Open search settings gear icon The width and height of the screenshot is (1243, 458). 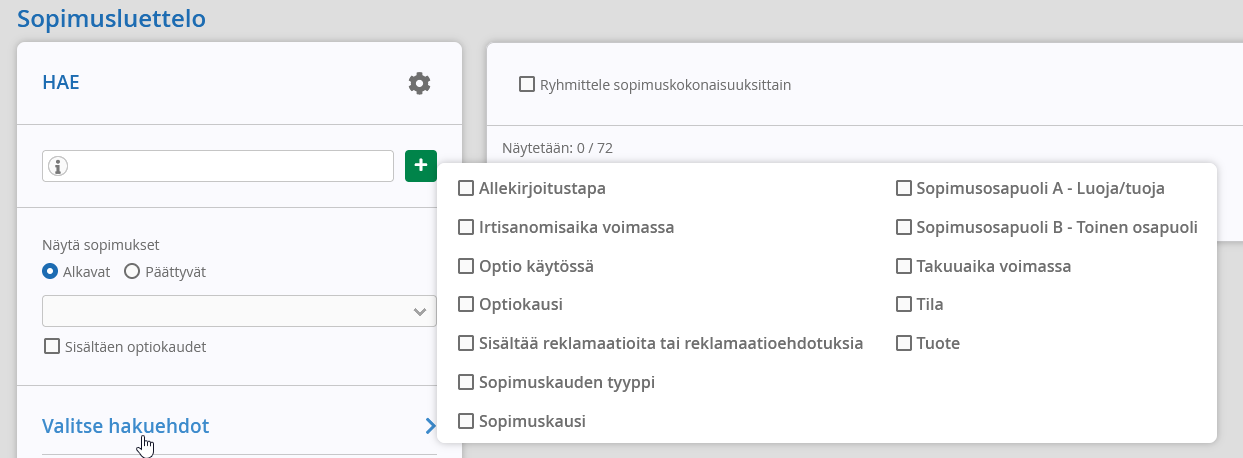(419, 83)
